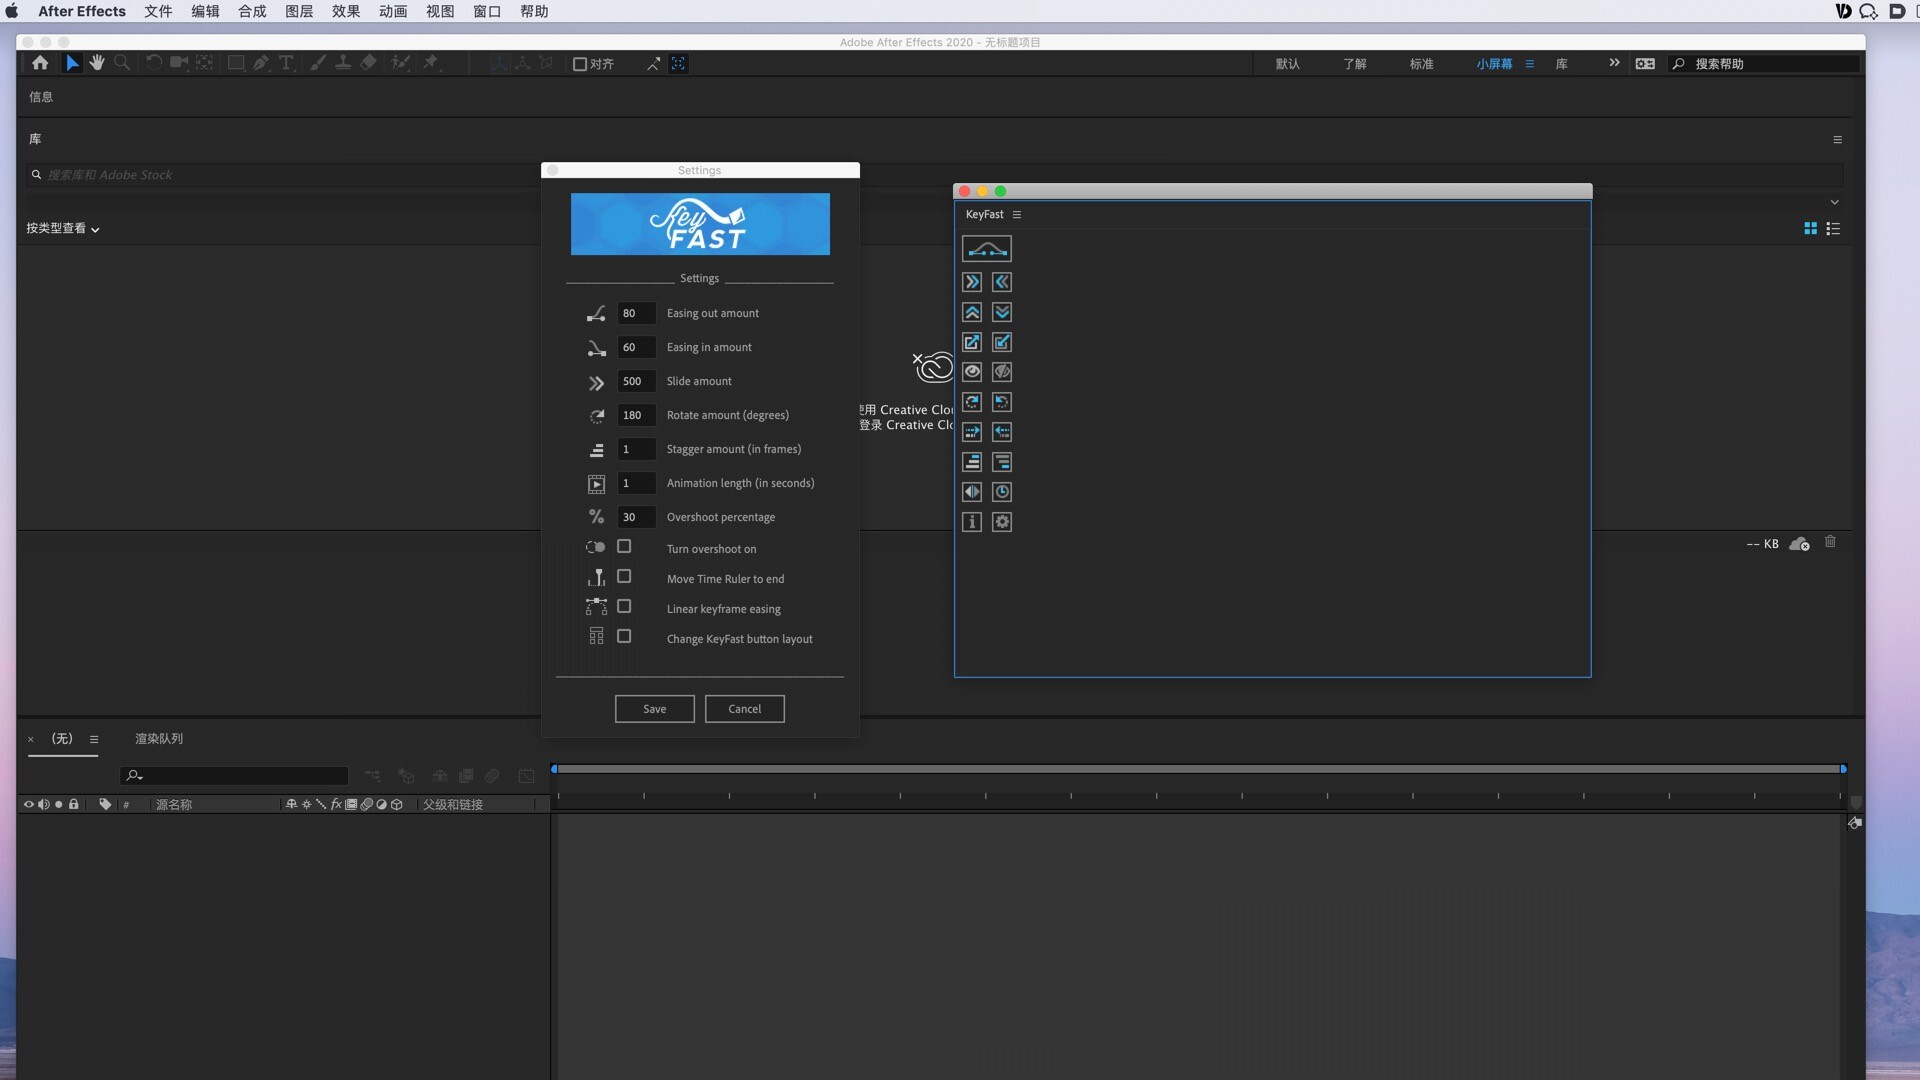Click the KeyFast easing curve button
The width and height of the screenshot is (1920, 1080).
click(x=986, y=248)
